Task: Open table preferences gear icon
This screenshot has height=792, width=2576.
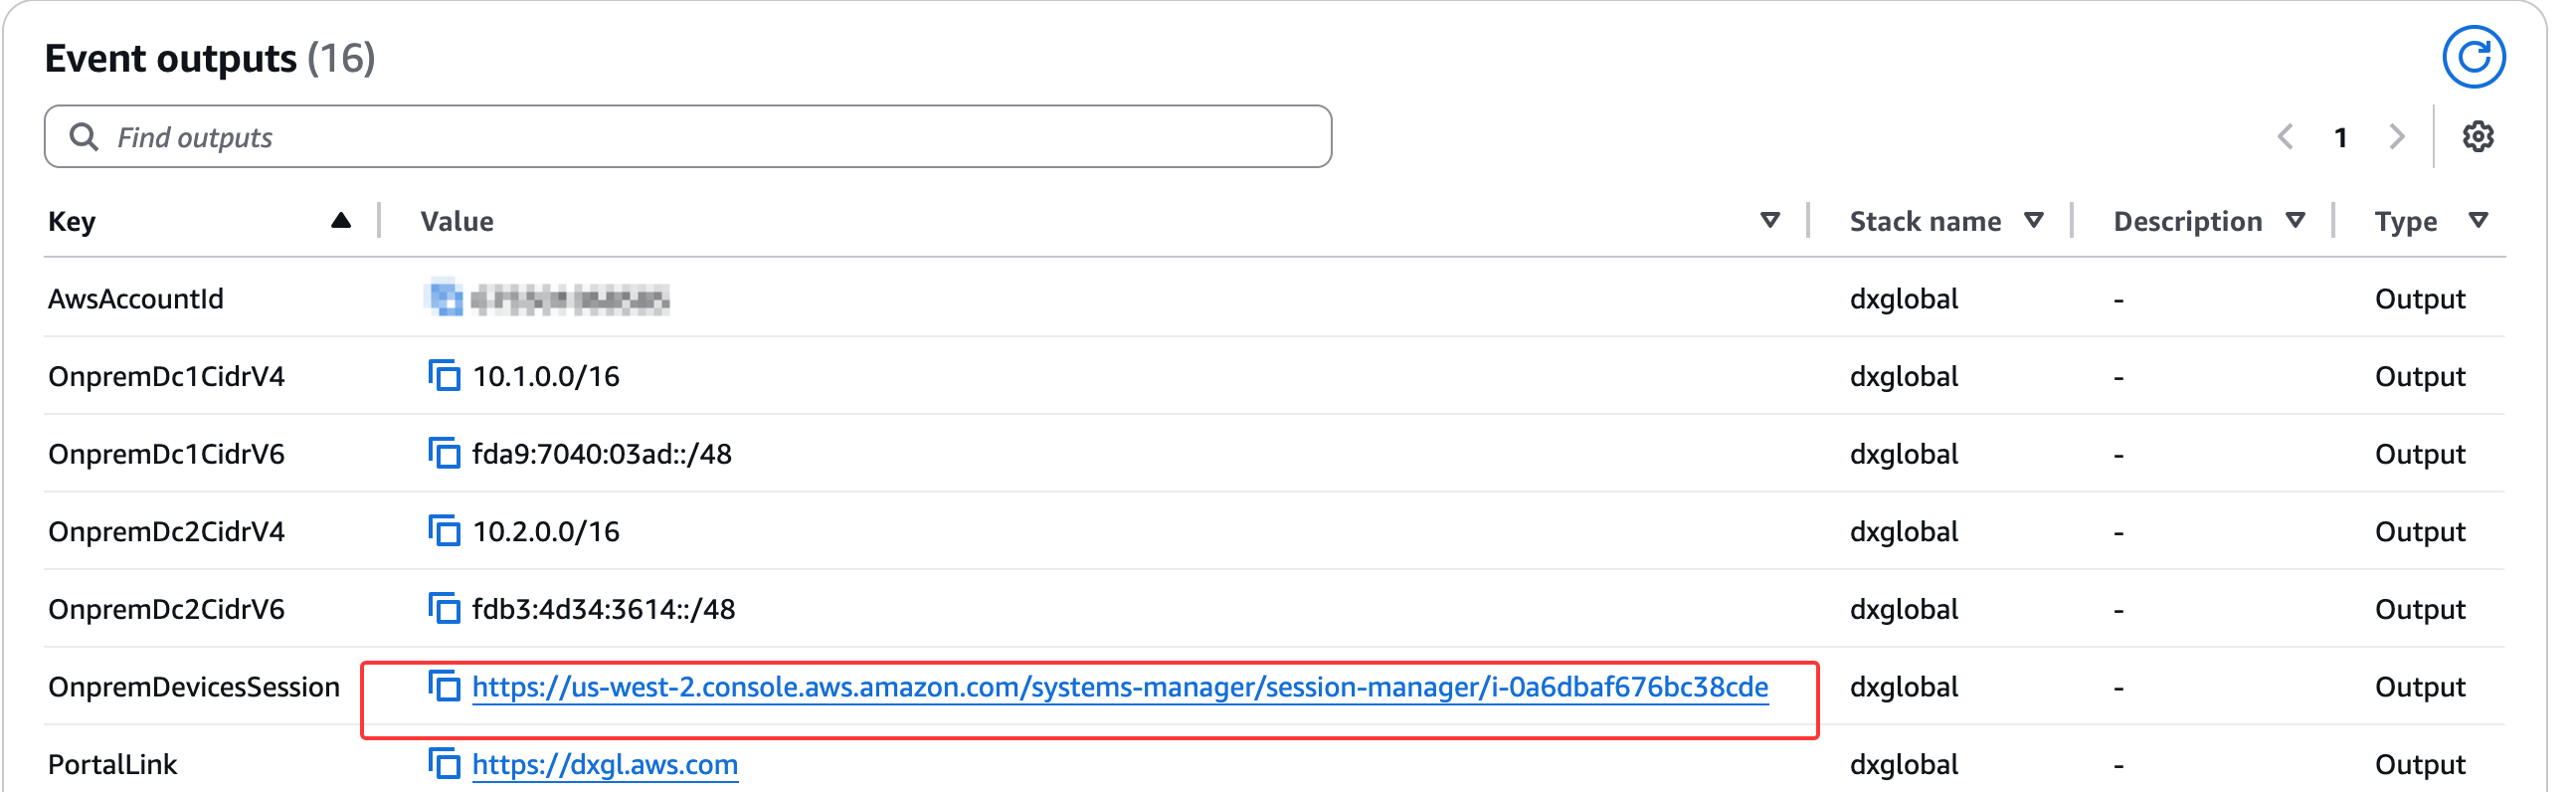Action: tap(2477, 137)
